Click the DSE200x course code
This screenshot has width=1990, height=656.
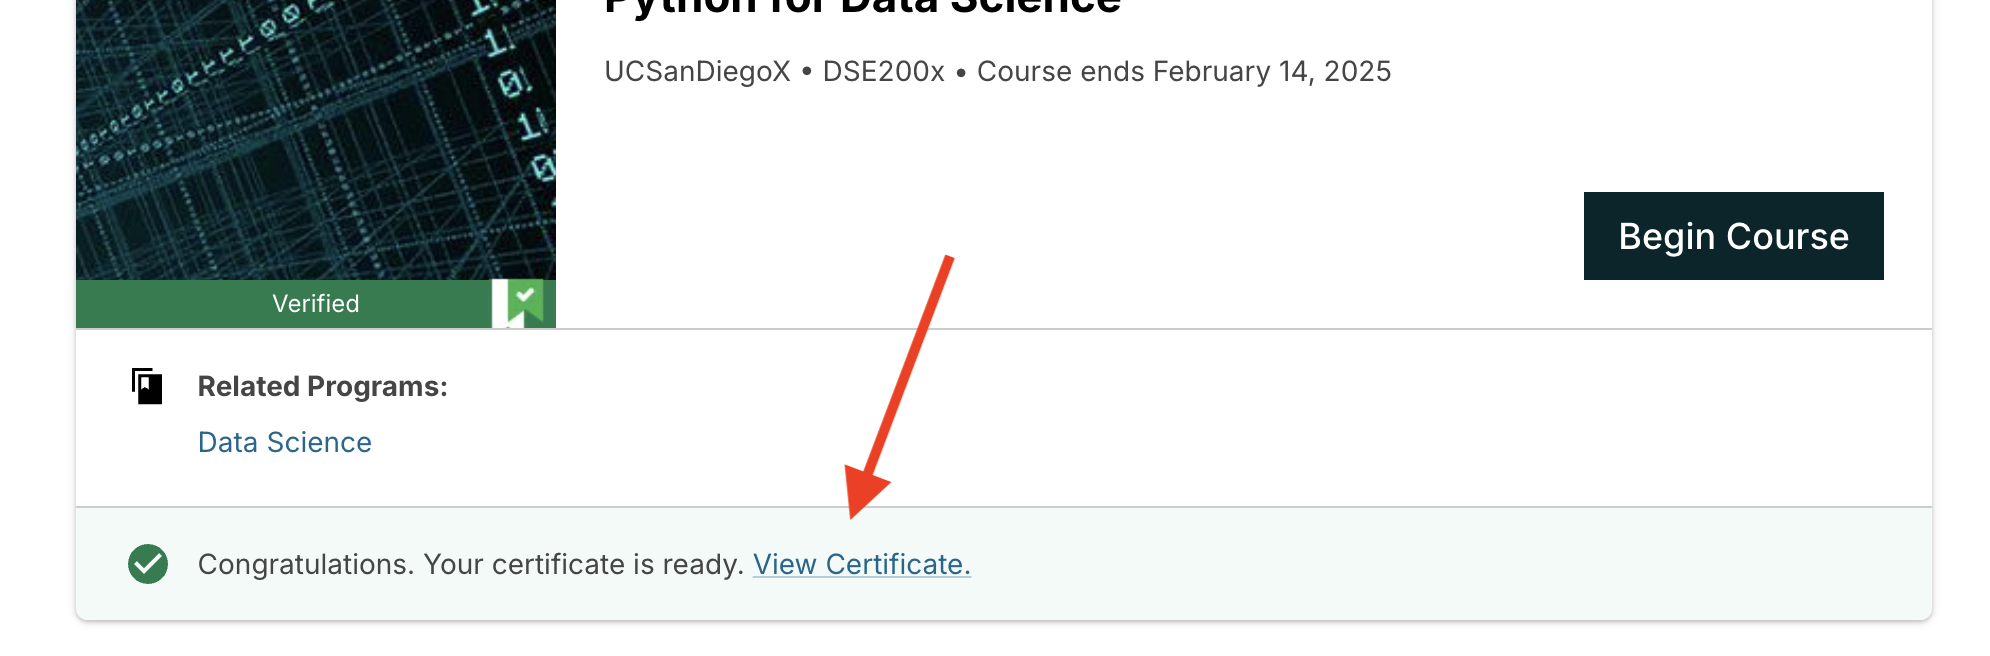(883, 72)
